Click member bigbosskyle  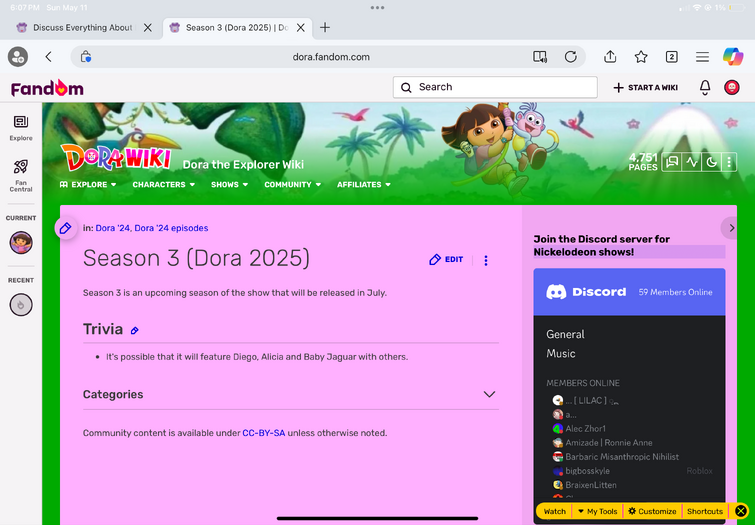point(581,471)
